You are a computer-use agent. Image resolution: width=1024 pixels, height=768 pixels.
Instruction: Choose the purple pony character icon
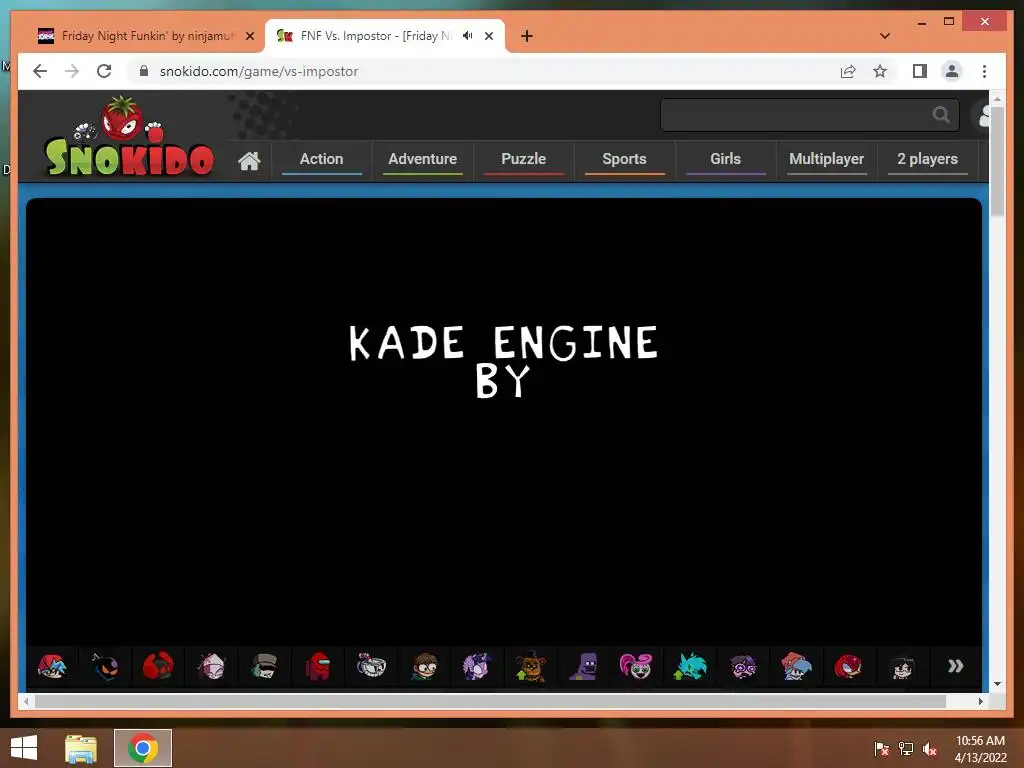pos(477,667)
